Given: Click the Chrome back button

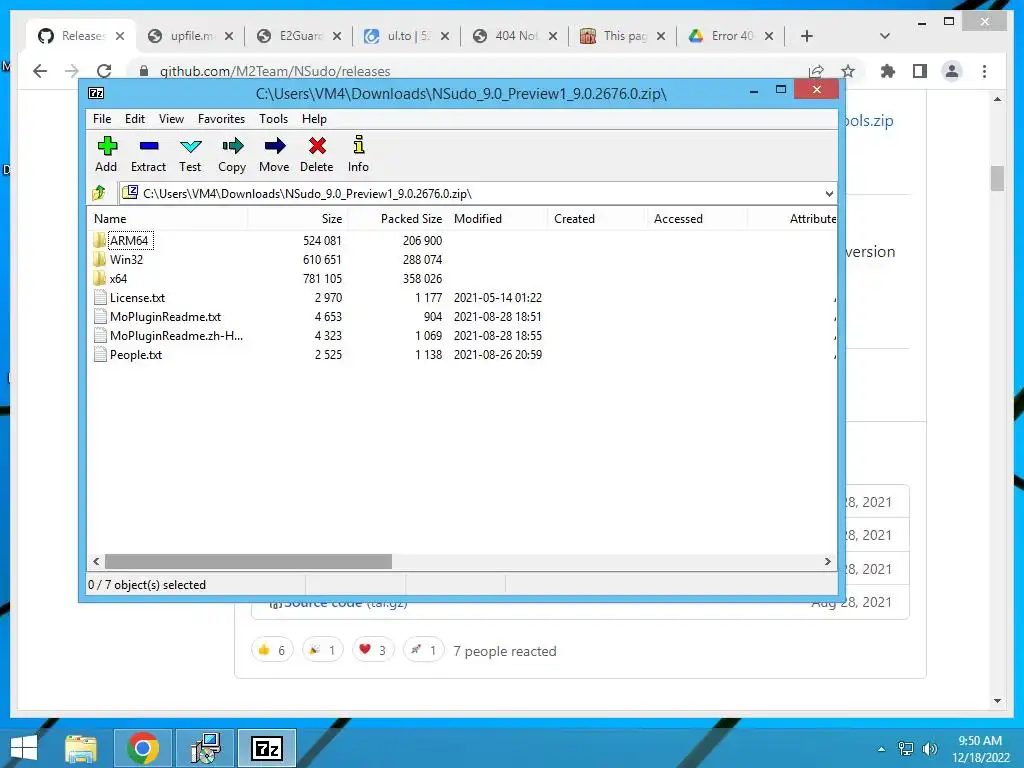Looking at the screenshot, I should pos(40,71).
